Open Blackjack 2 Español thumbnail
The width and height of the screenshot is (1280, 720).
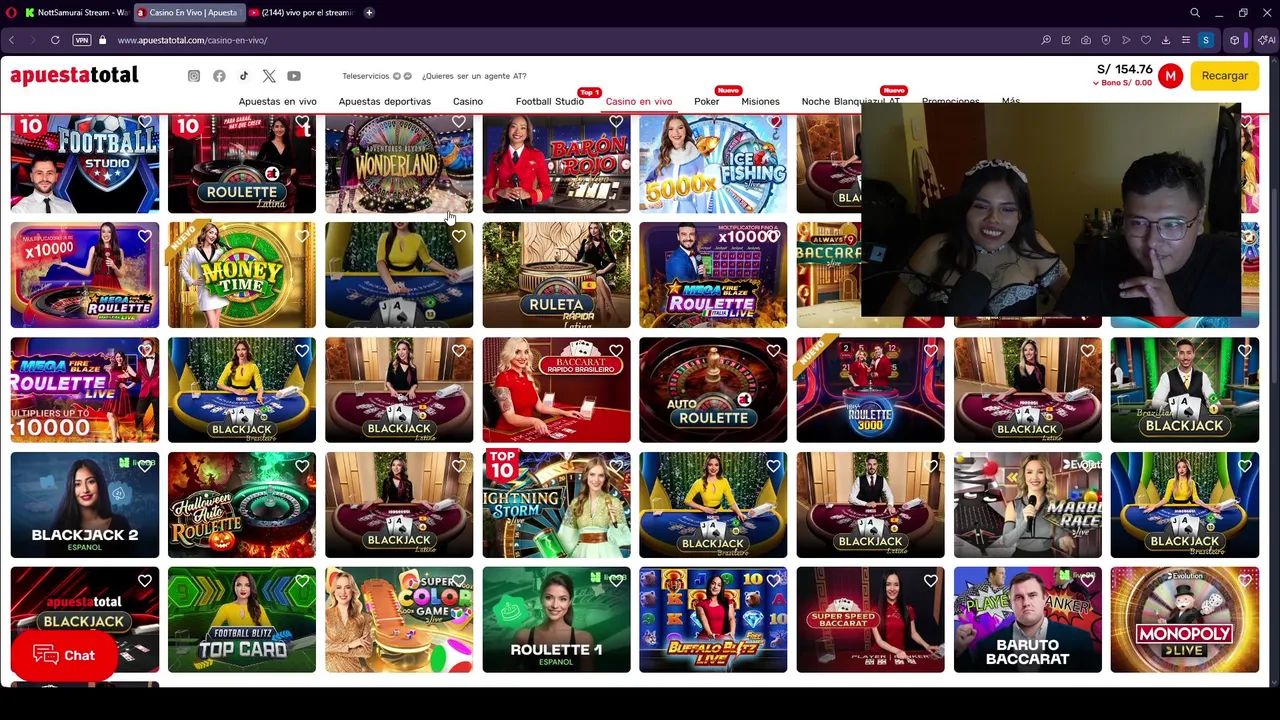pyautogui.click(x=85, y=505)
